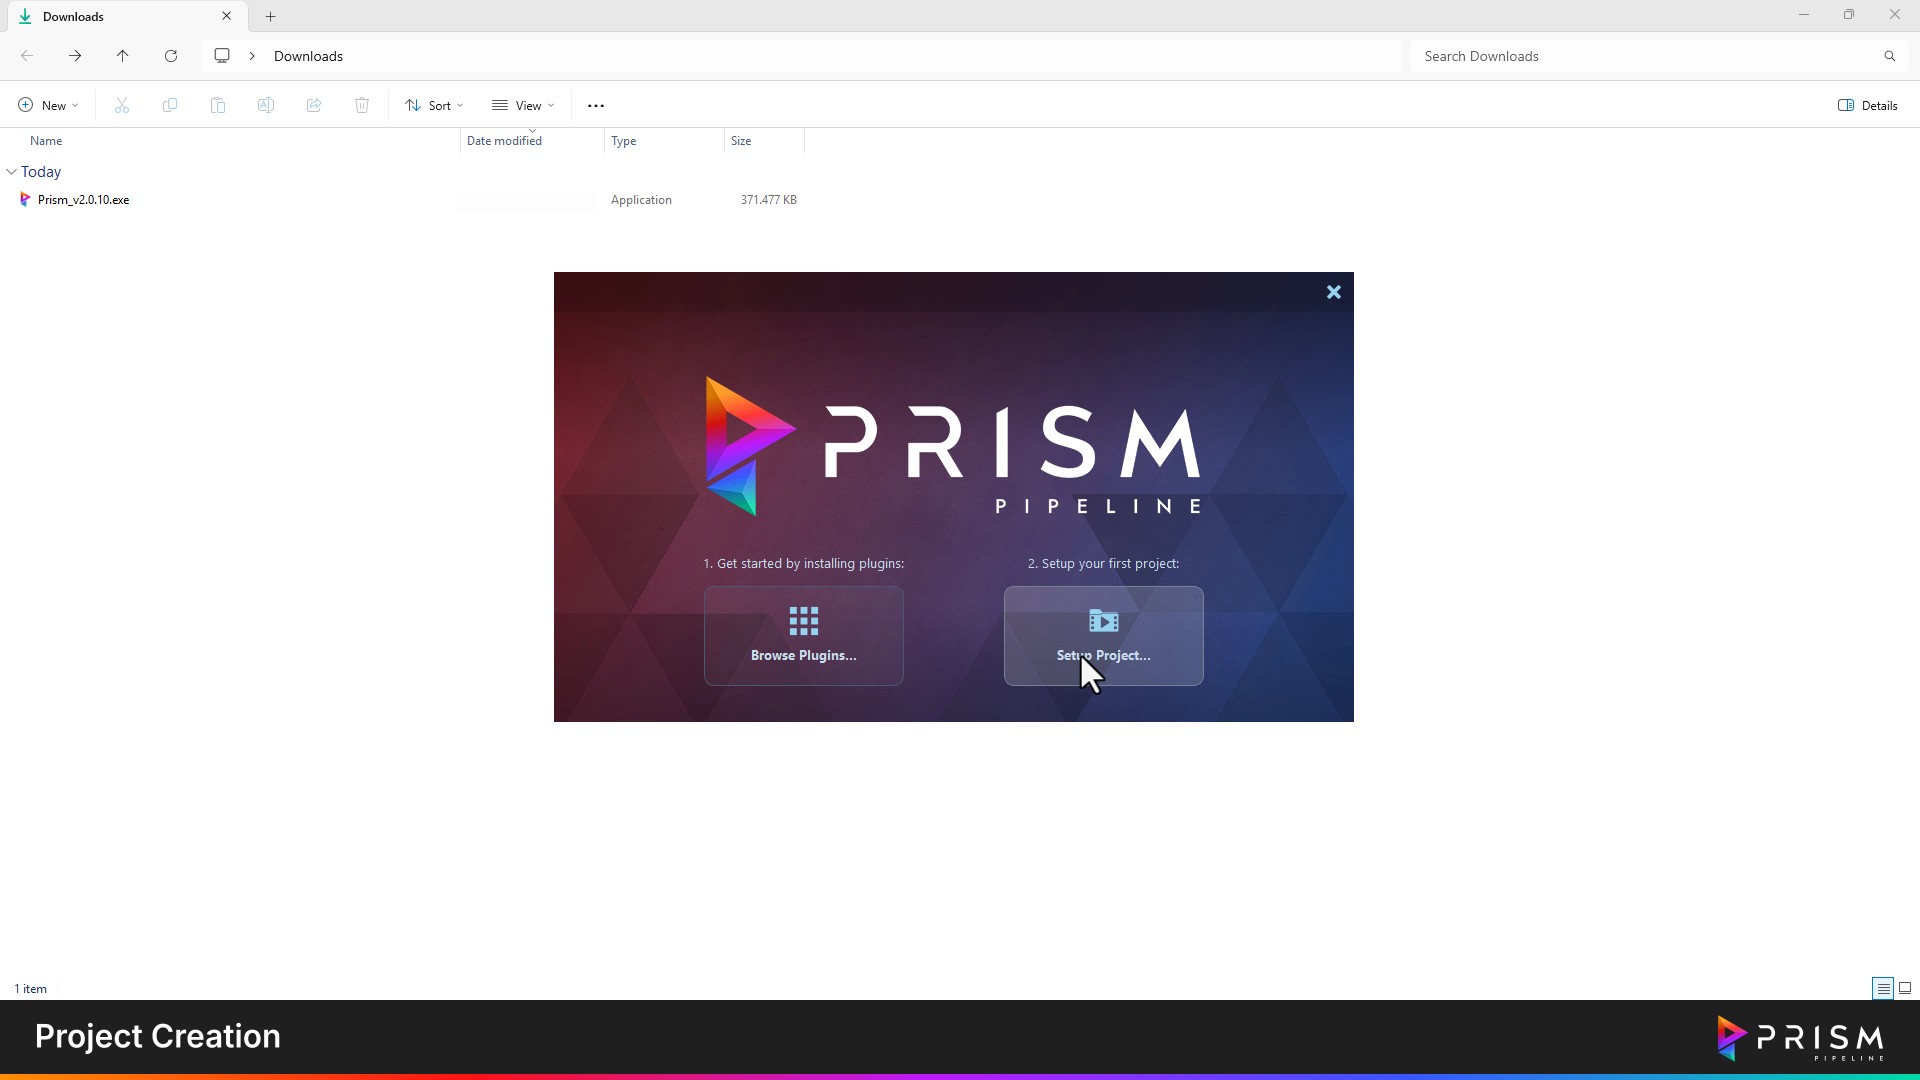The width and height of the screenshot is (1920, 1080).
Task: Click the Setup Project film folder icon
Action: (x=1103, y=621)
